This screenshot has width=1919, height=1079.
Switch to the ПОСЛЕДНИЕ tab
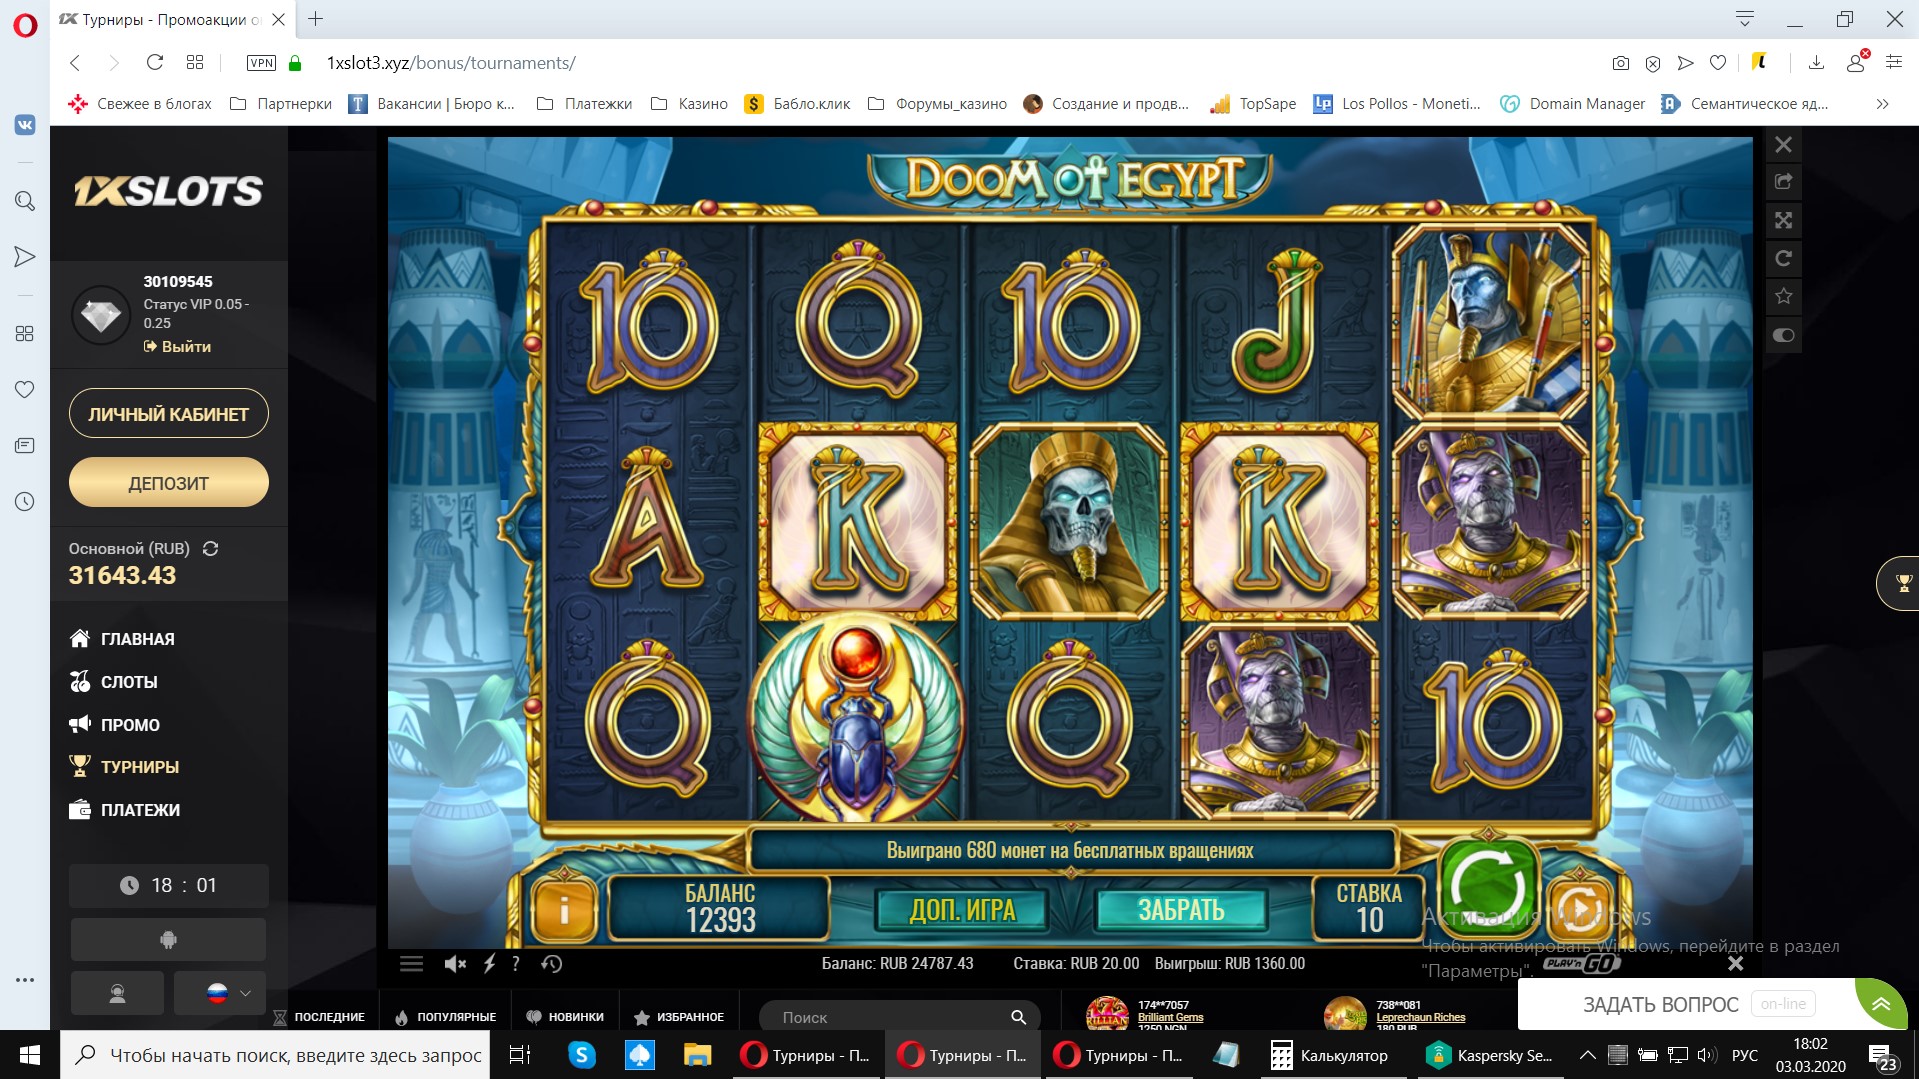(319, 1017)
